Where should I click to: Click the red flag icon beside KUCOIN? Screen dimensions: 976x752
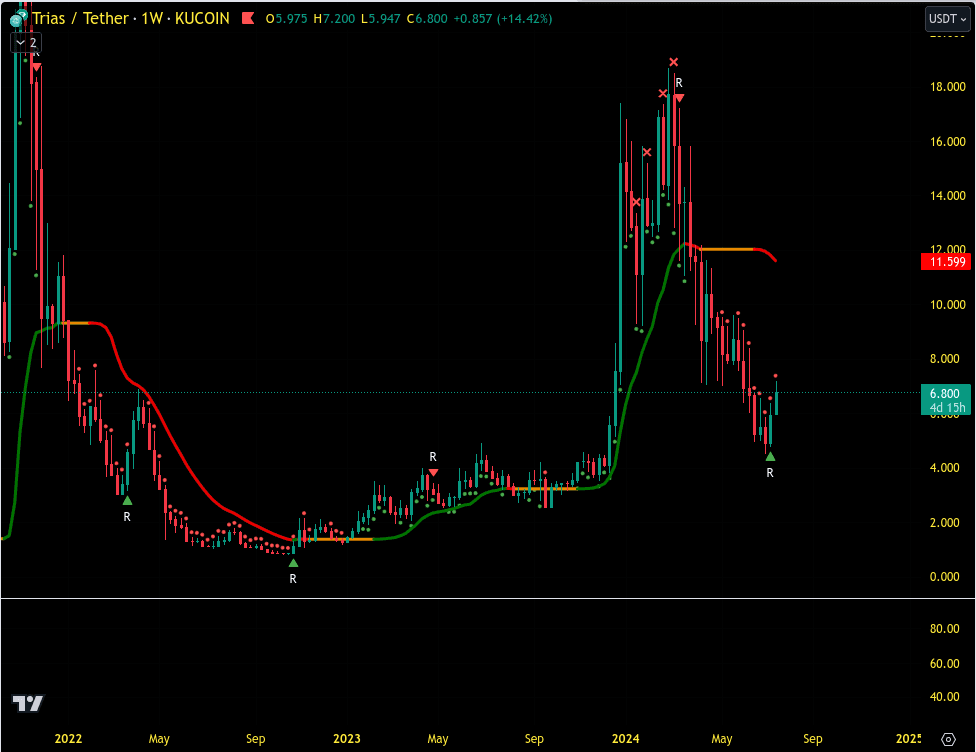pos(248,18)
